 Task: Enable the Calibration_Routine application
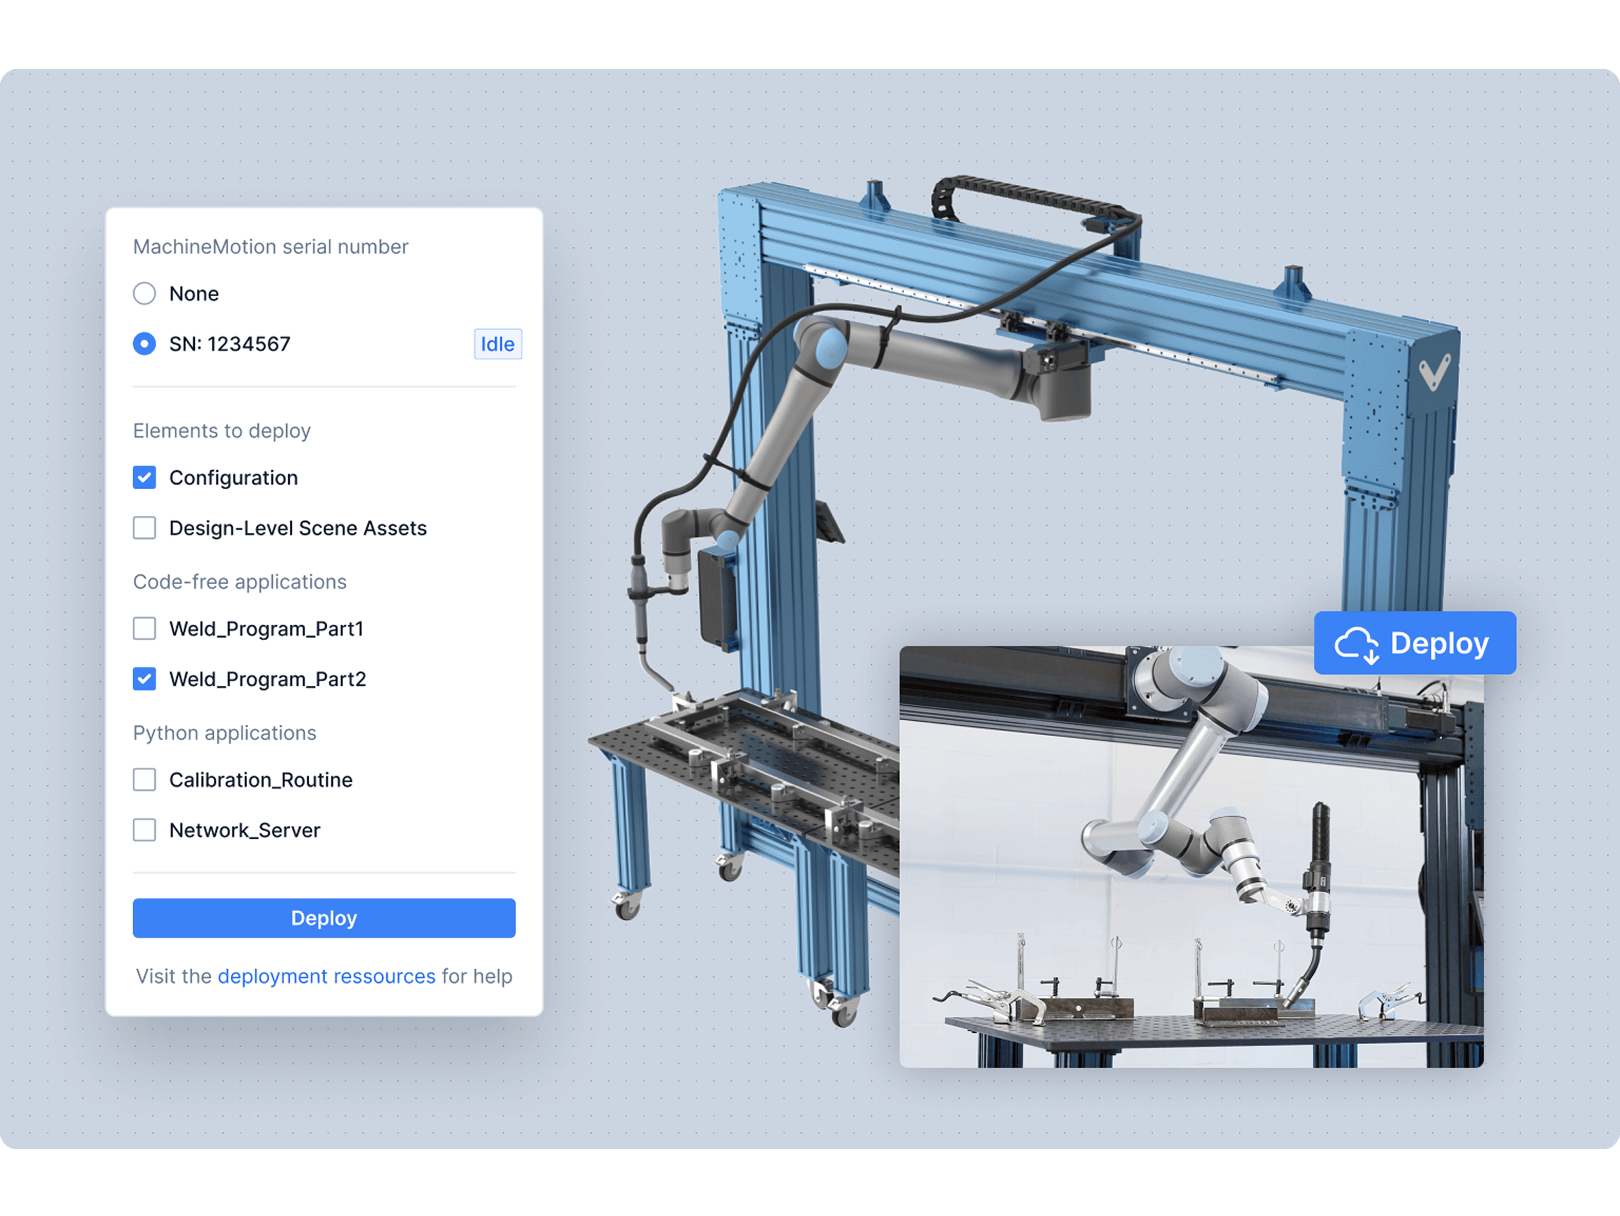145,779
